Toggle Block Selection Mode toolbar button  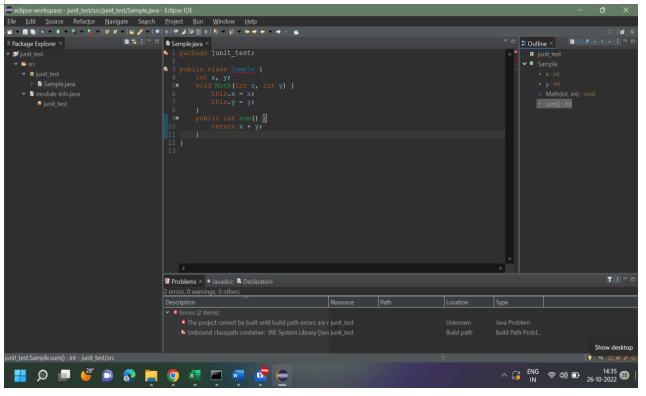[198, 32]
